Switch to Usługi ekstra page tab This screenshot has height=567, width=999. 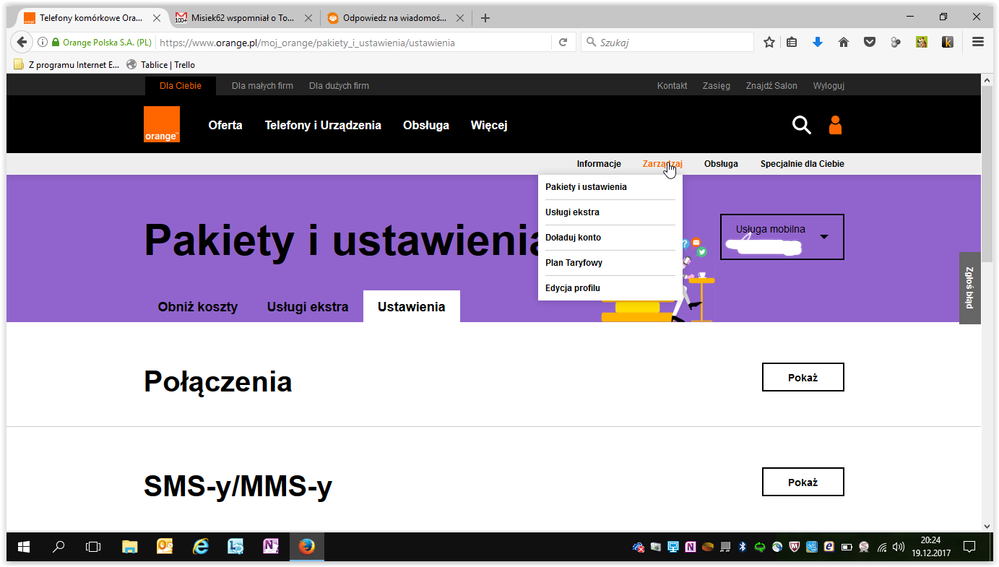(x=308, y=306)
